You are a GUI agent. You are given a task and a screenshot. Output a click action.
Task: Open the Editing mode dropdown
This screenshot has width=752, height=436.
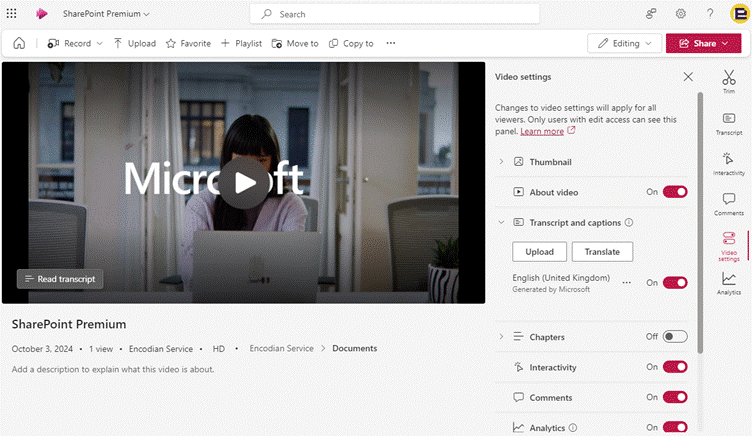[x=624, y=43]
